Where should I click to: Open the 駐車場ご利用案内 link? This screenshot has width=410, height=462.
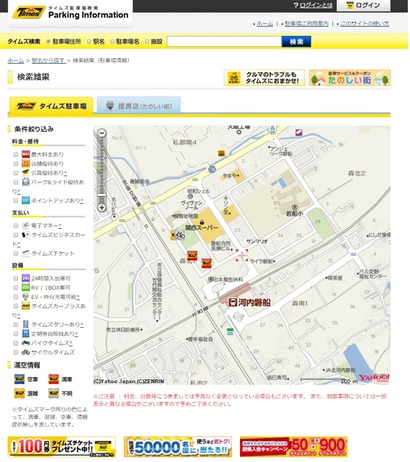point(306,24)
